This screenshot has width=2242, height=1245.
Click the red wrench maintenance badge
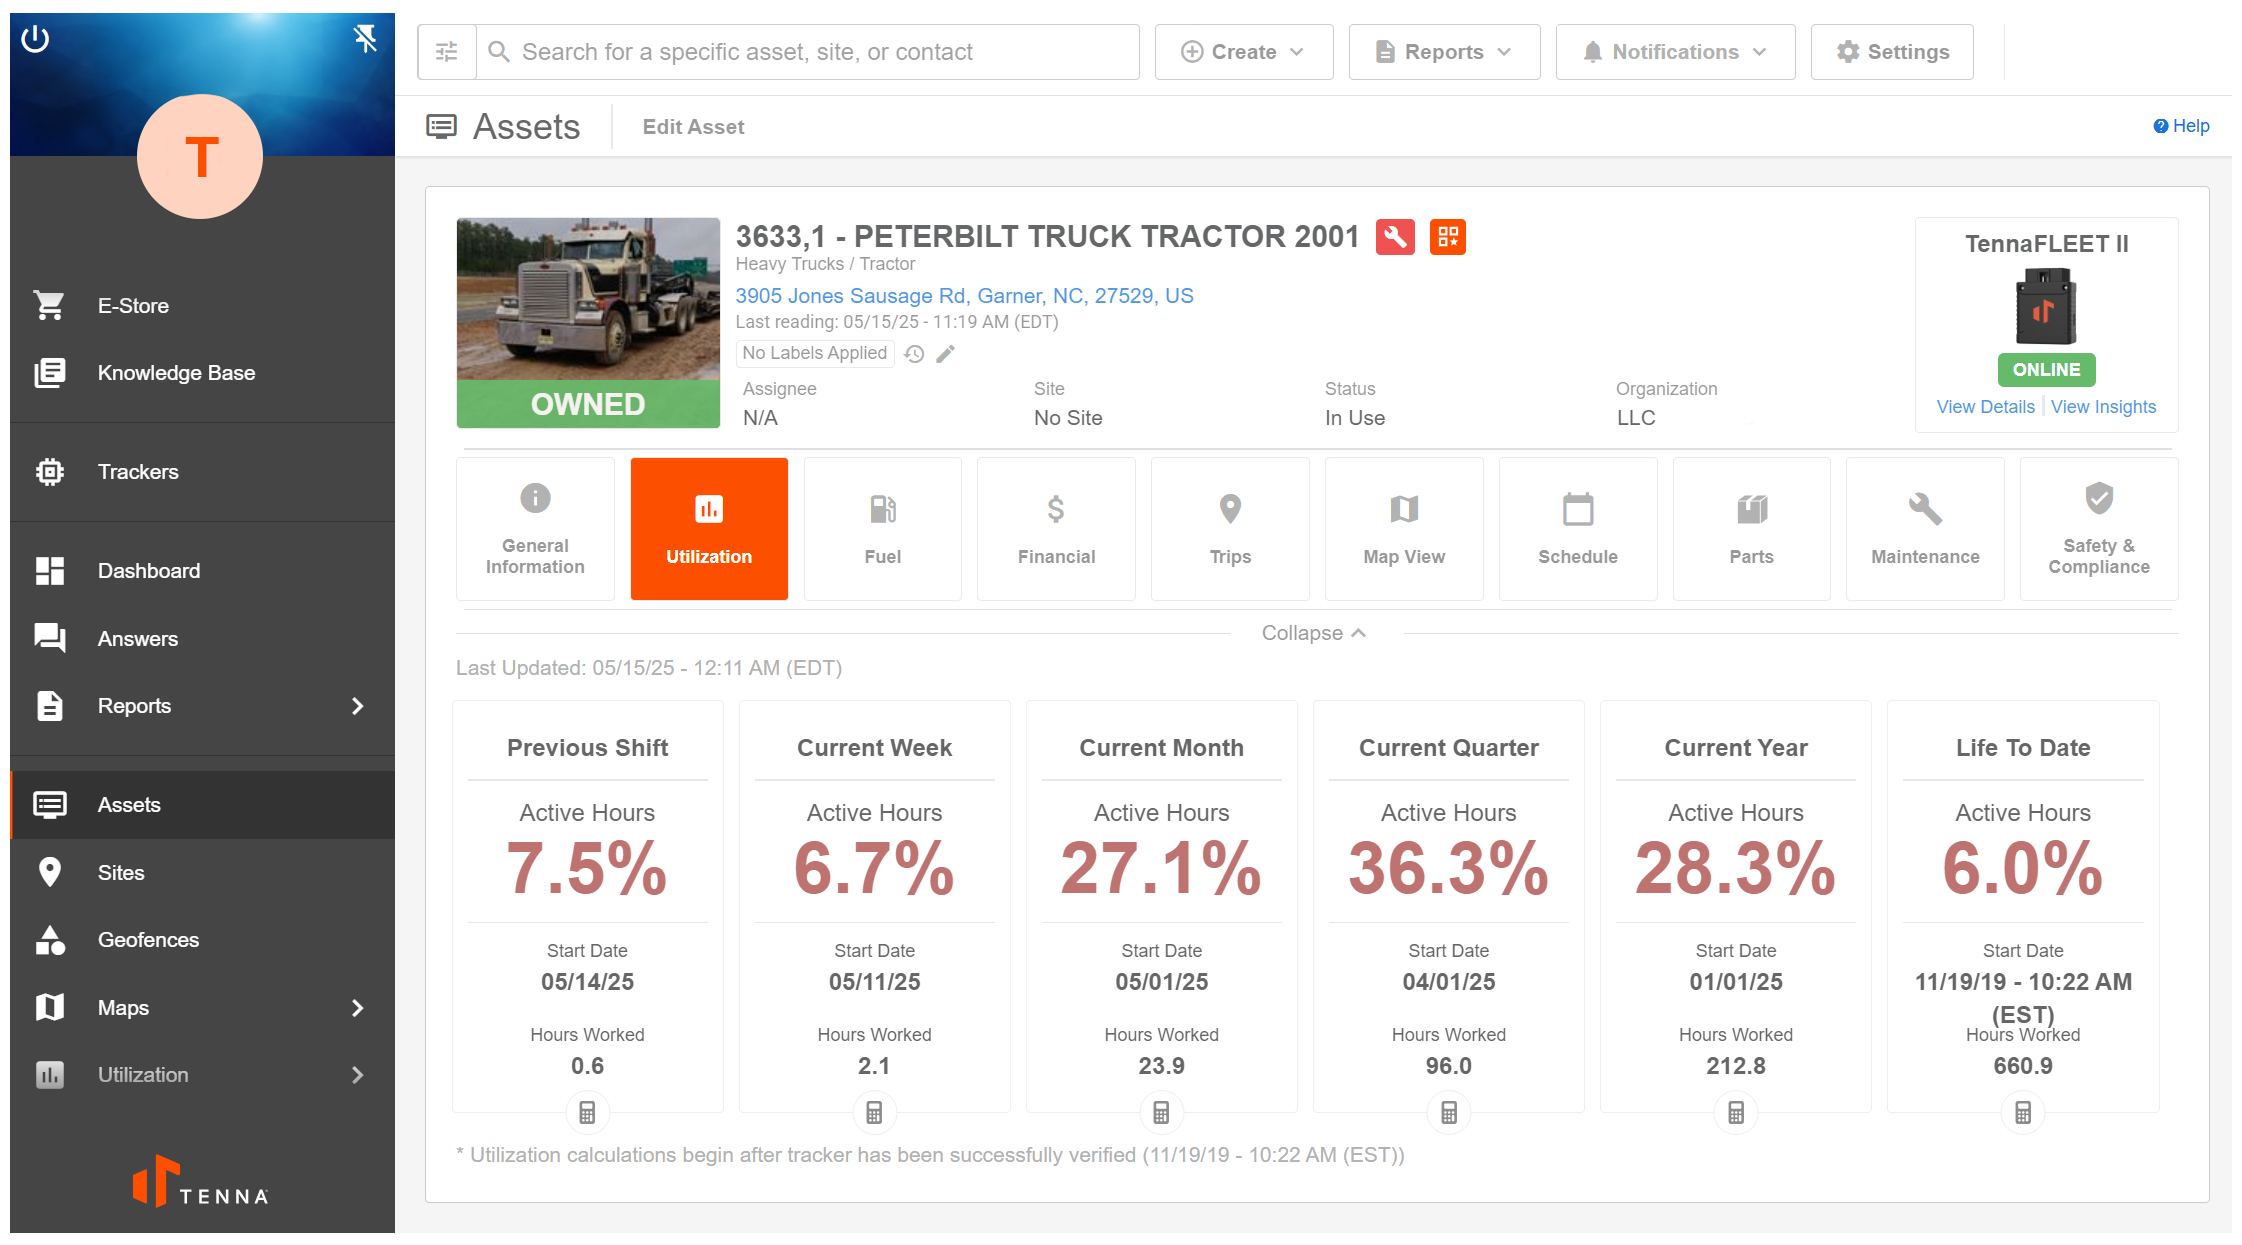click(x=1395, y=237)
